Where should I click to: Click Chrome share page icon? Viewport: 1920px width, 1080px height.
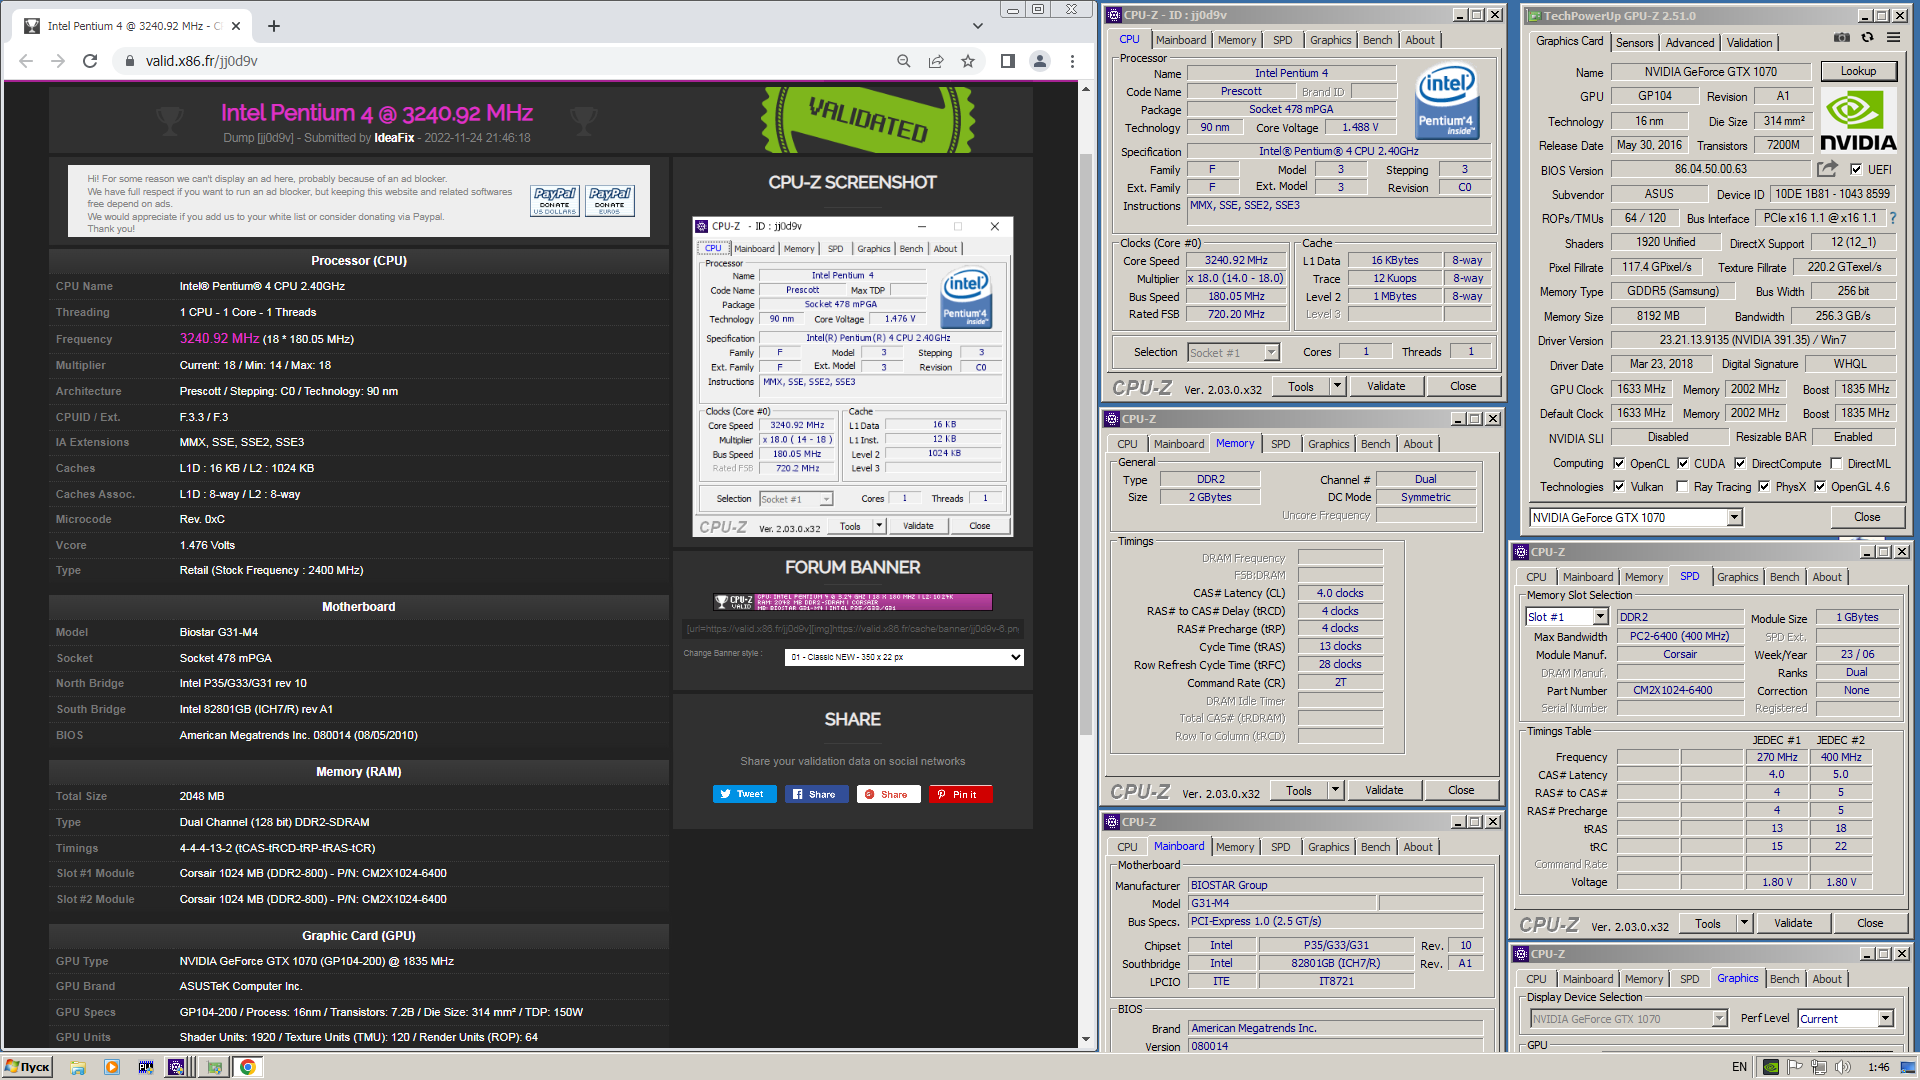(x=936, y=61)
